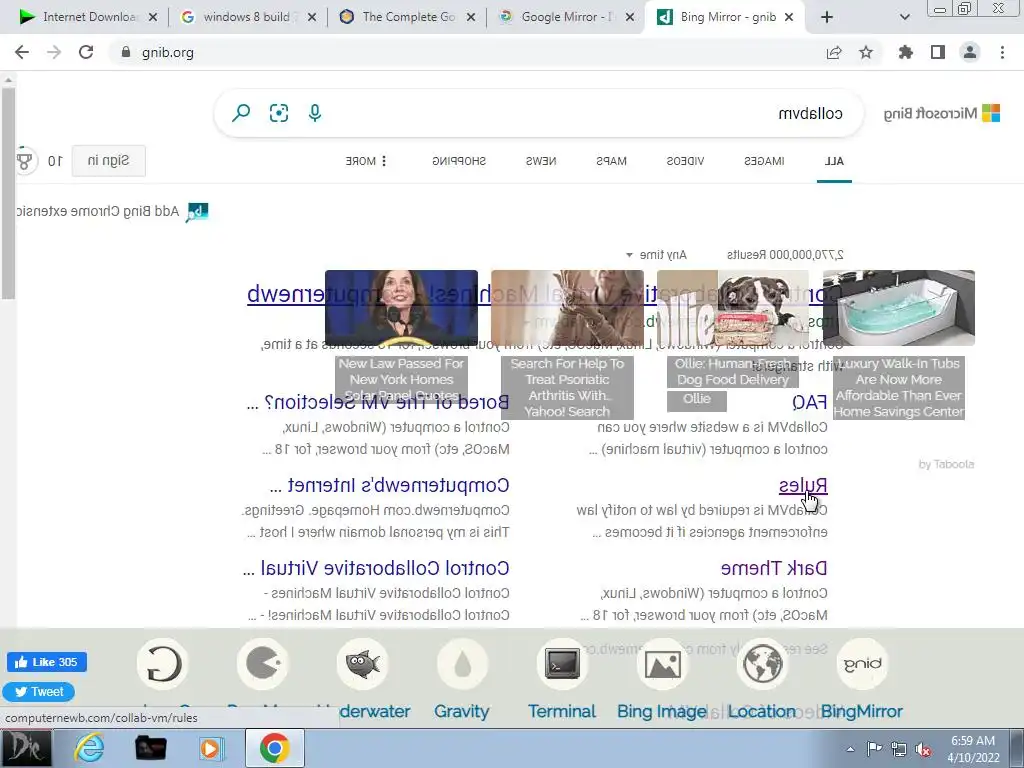The width and height of the screenshot is (1024, 768).
Task: Click the mirrored Sign in button
Action: click(x=108, y=161)
